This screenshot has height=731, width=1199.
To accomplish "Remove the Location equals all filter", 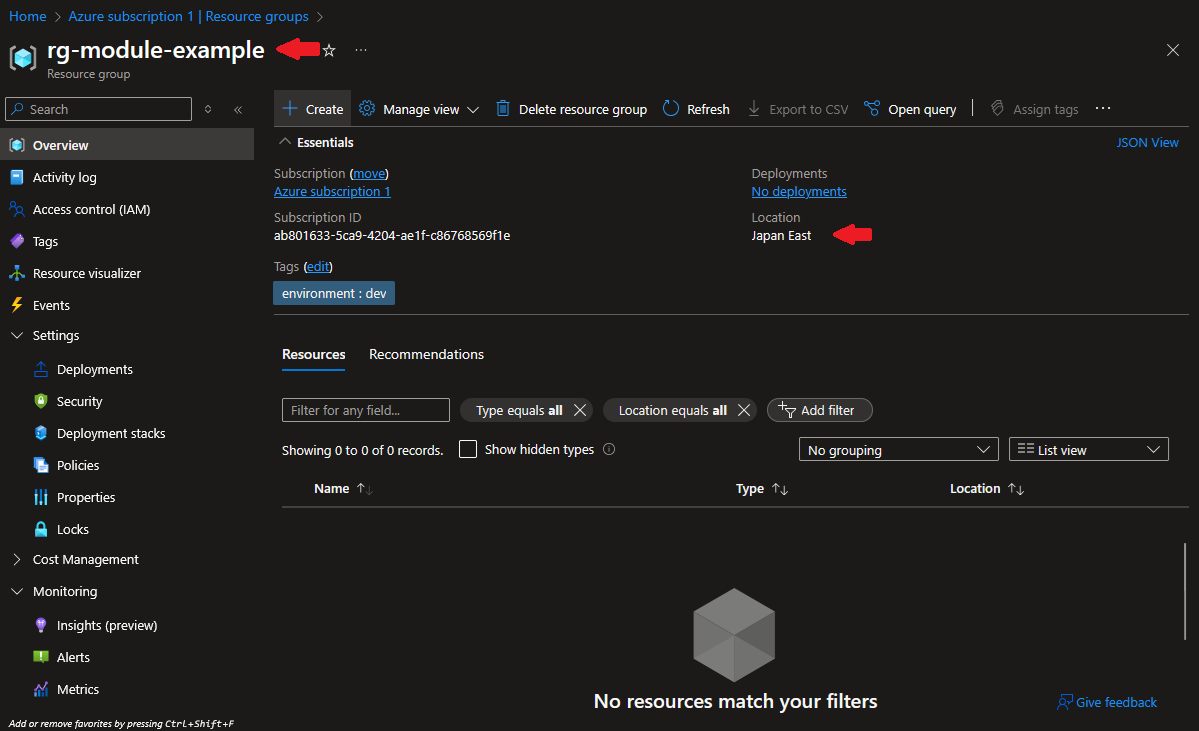I will [743, 411].
